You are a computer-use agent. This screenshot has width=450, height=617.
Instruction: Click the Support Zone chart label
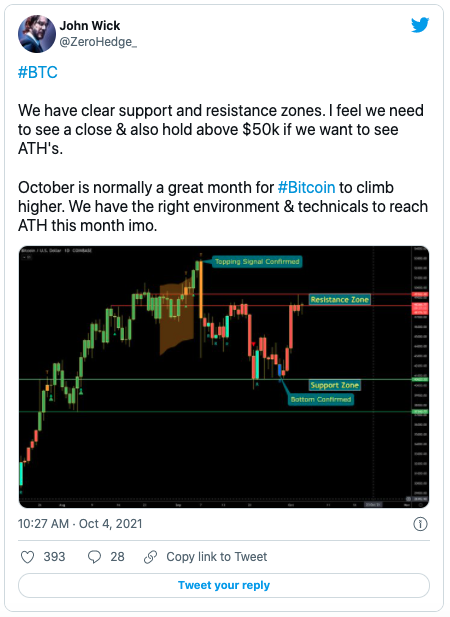[x=334, y=385]
